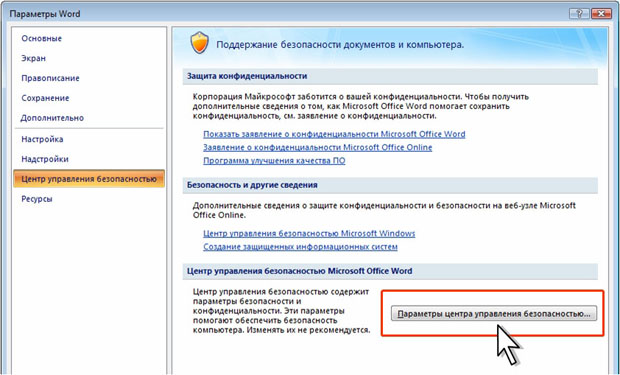
Task: Open link Программа улучшения качества ПО
Action: pyautogui.click(x=274, y=161)
